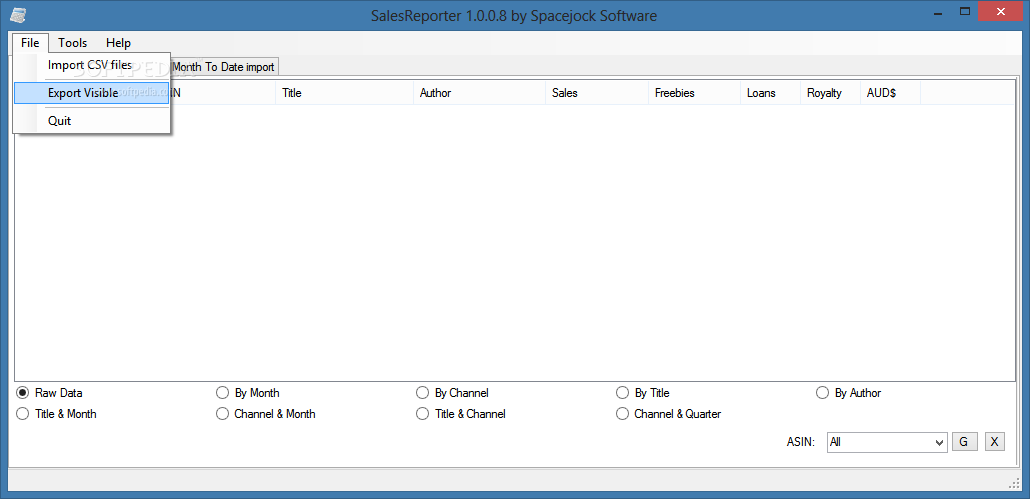Select the Channel & Quarter radio button

click(x=669, y=414)
